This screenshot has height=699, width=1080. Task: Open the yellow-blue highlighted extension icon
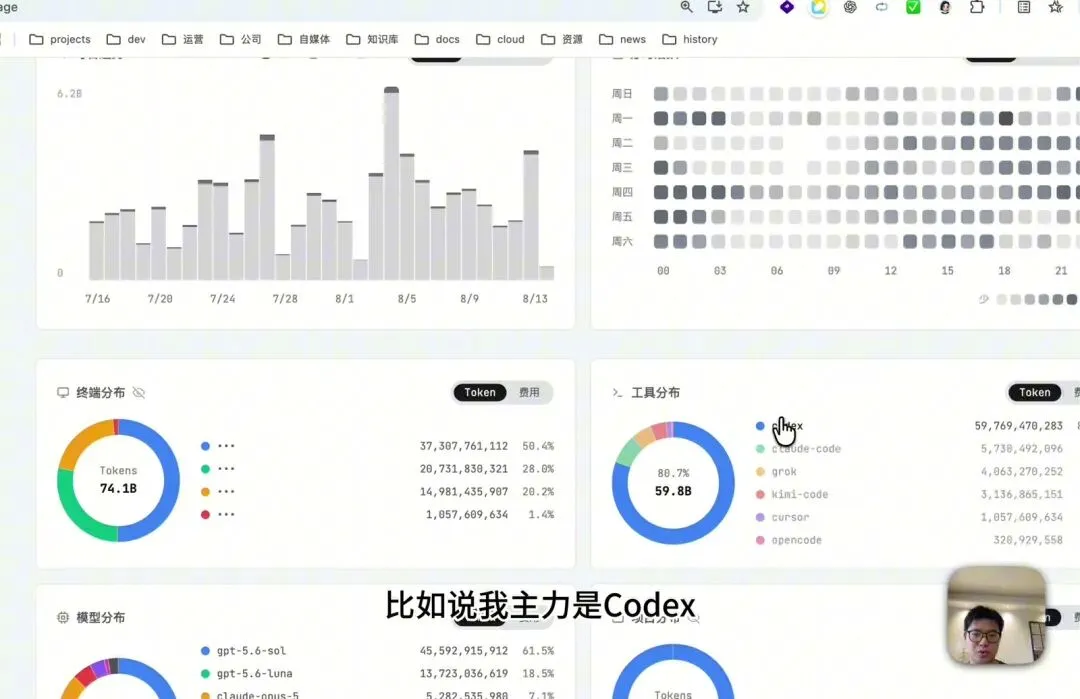pos(818,7)
